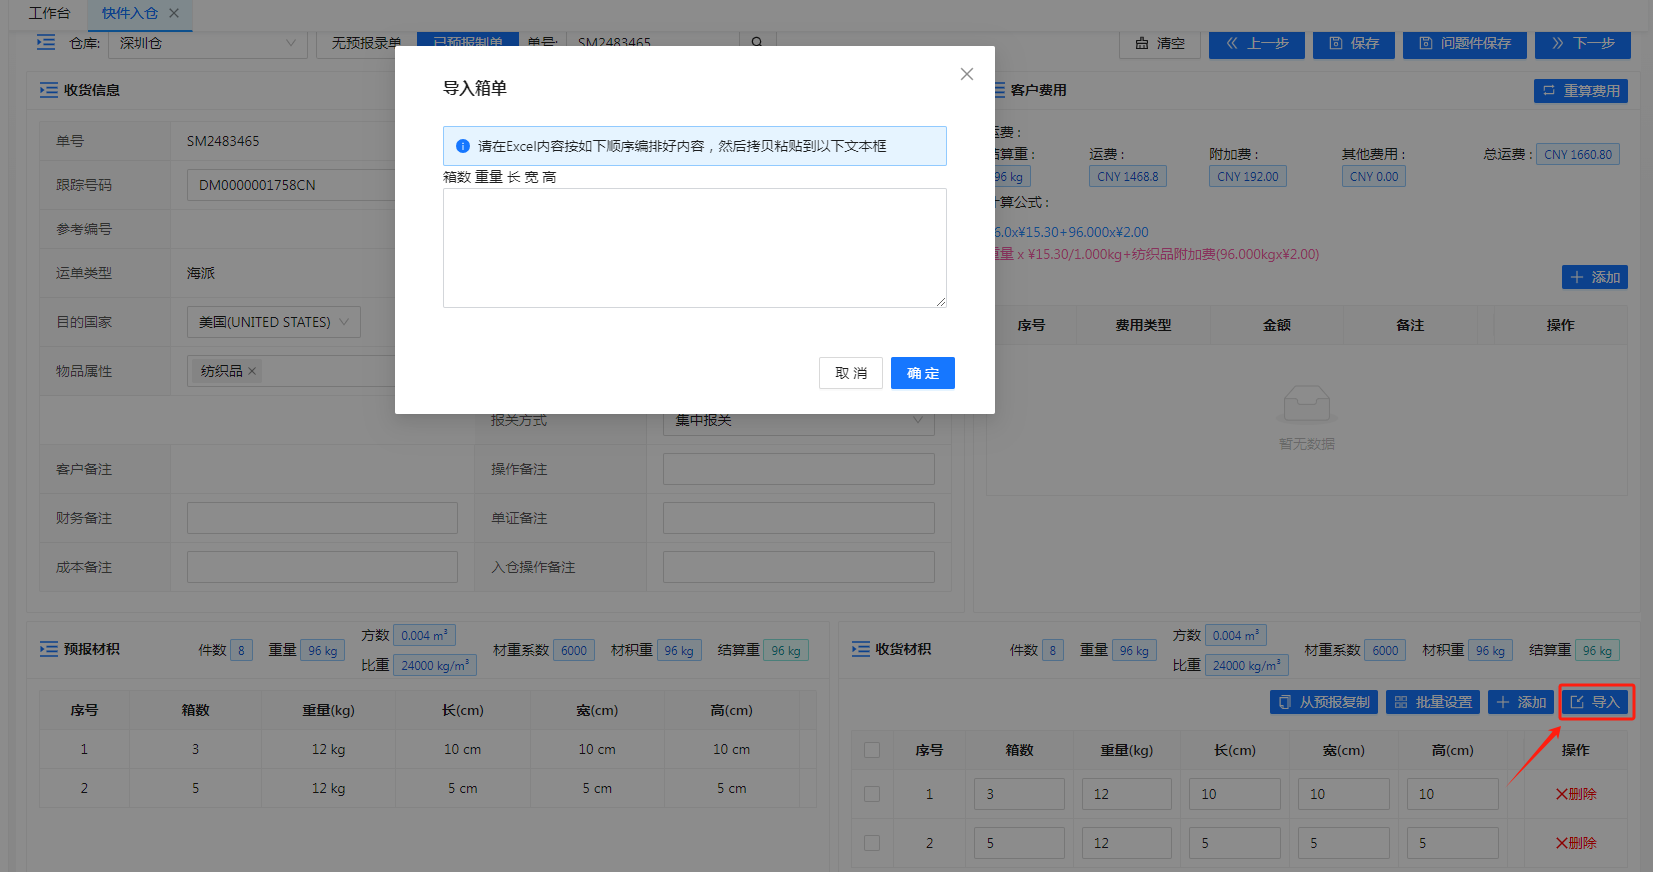Click 问题件保存 button
The image size is (1653, 872).
click(x=1465, y=44)
